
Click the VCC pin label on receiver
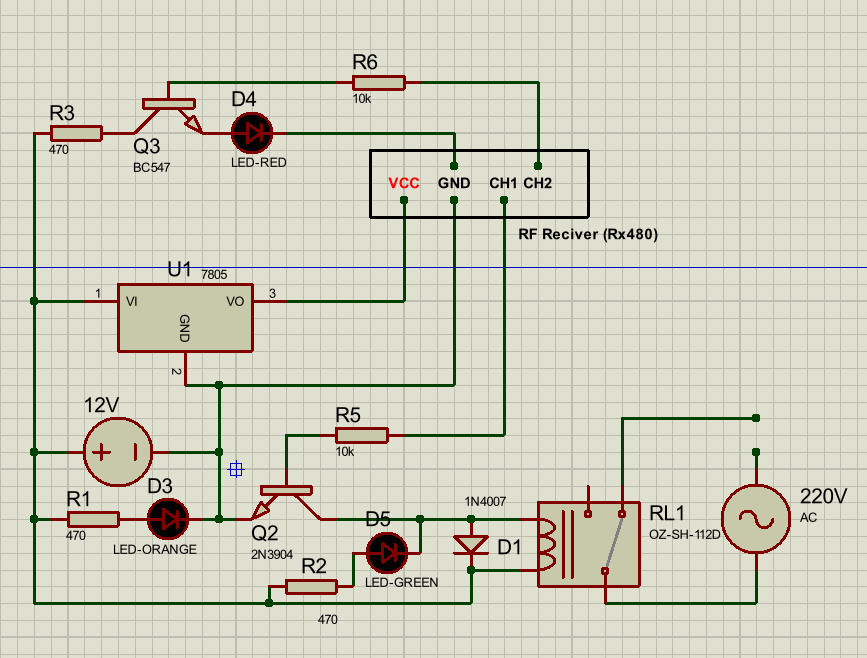pyautogui.click(x=404, y=184)
